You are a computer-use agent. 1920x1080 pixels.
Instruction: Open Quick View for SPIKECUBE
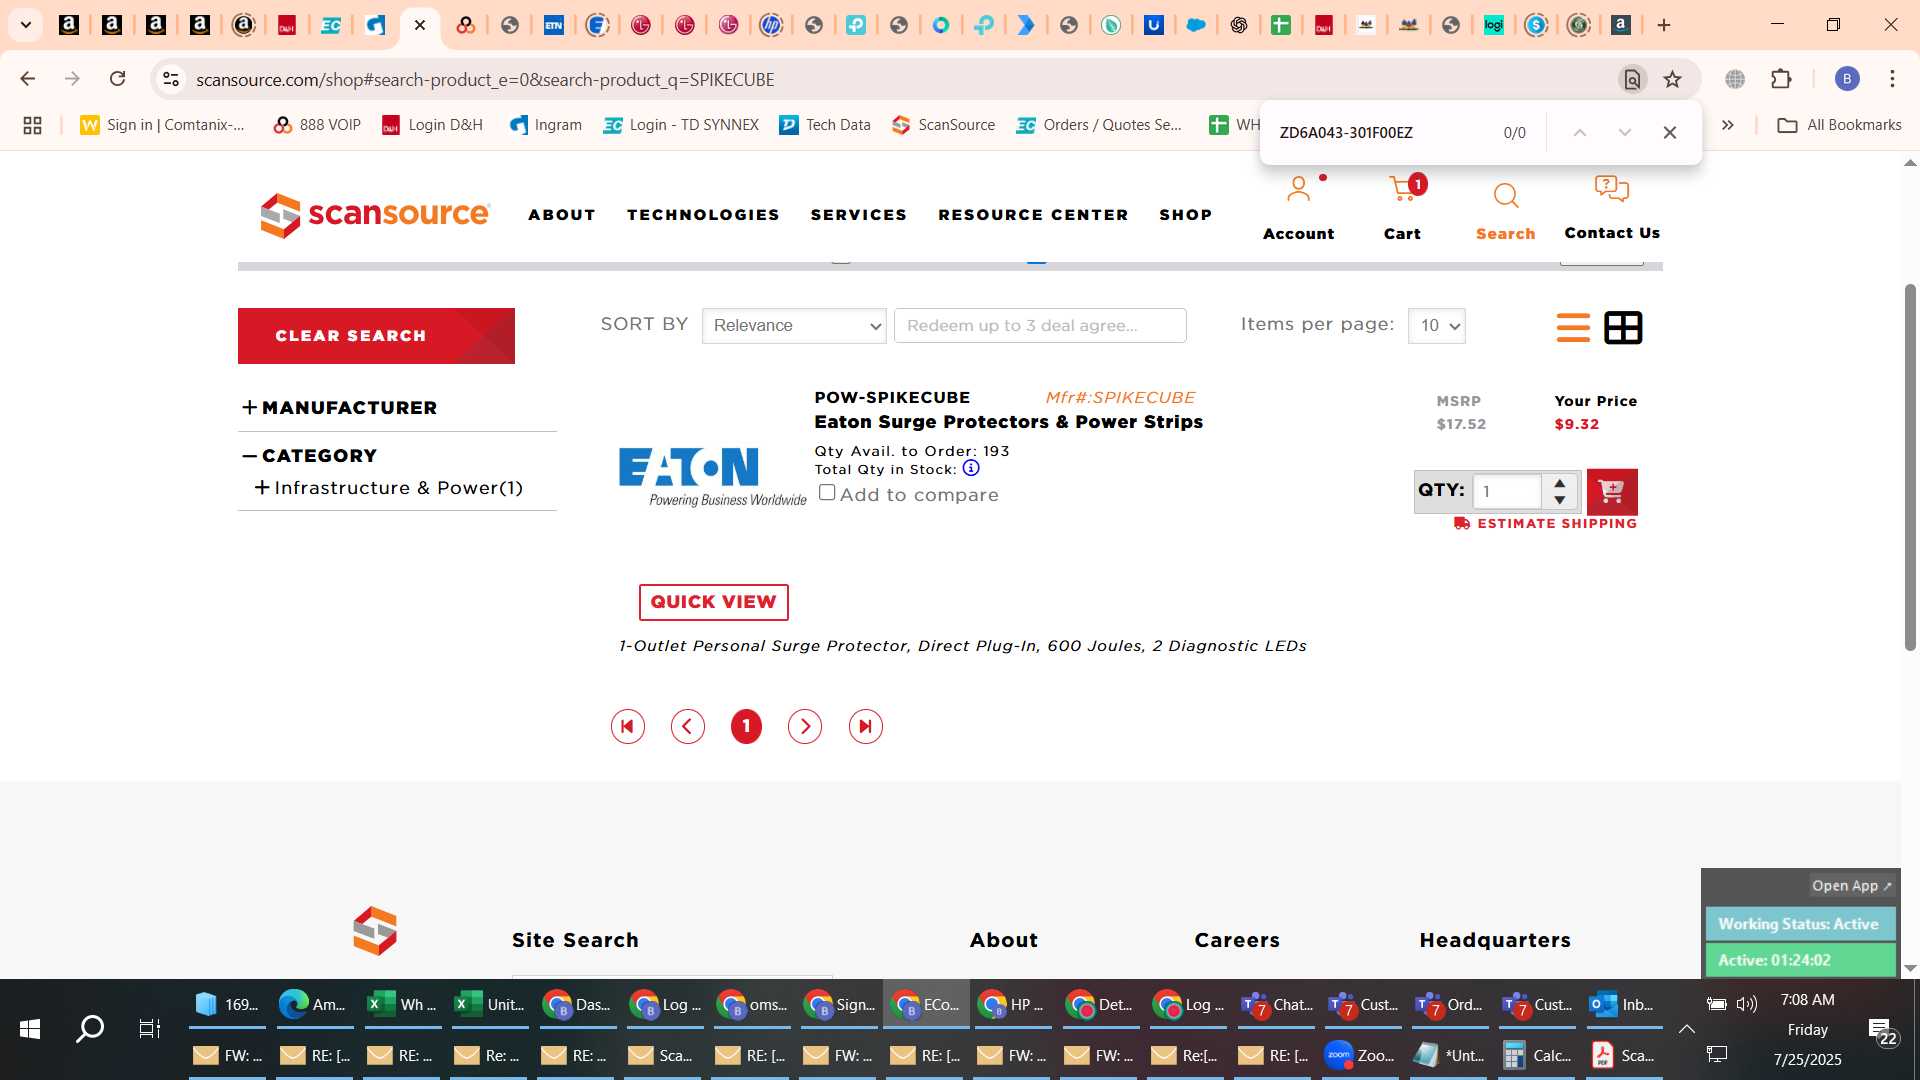[714, 602]
